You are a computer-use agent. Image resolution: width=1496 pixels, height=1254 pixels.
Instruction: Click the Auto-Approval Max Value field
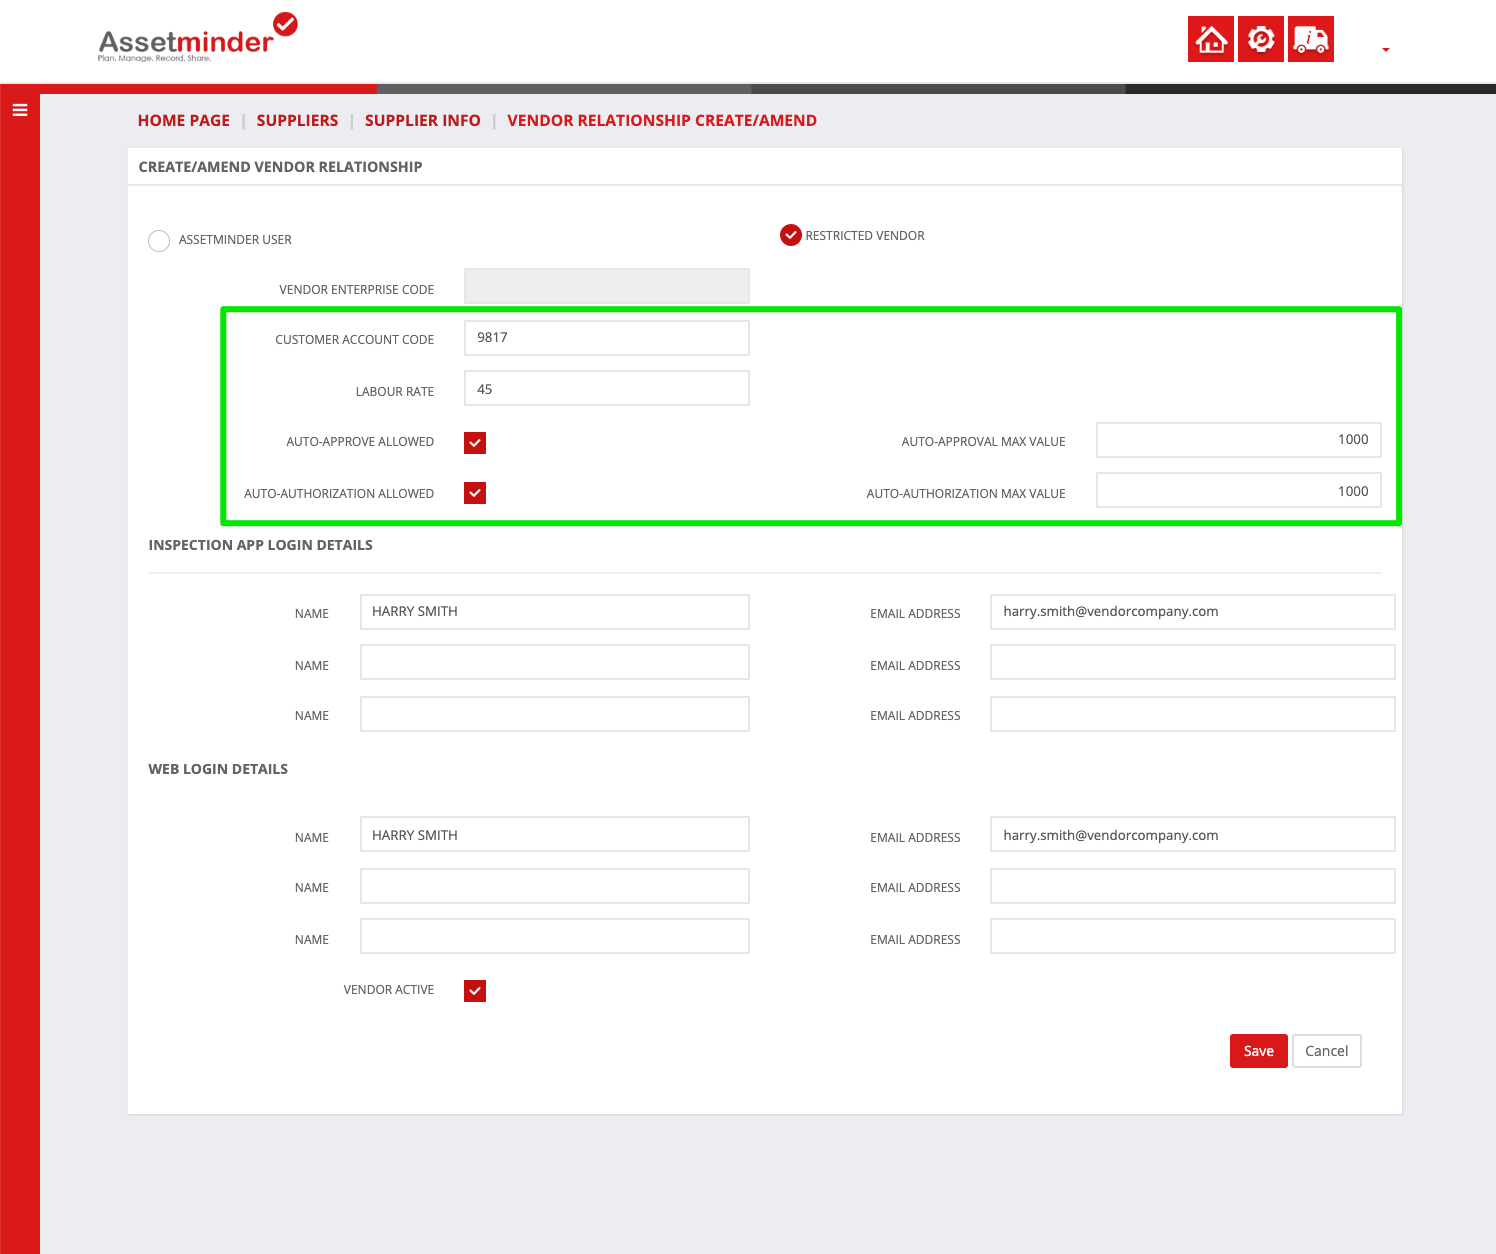(x=1239, y=440)
